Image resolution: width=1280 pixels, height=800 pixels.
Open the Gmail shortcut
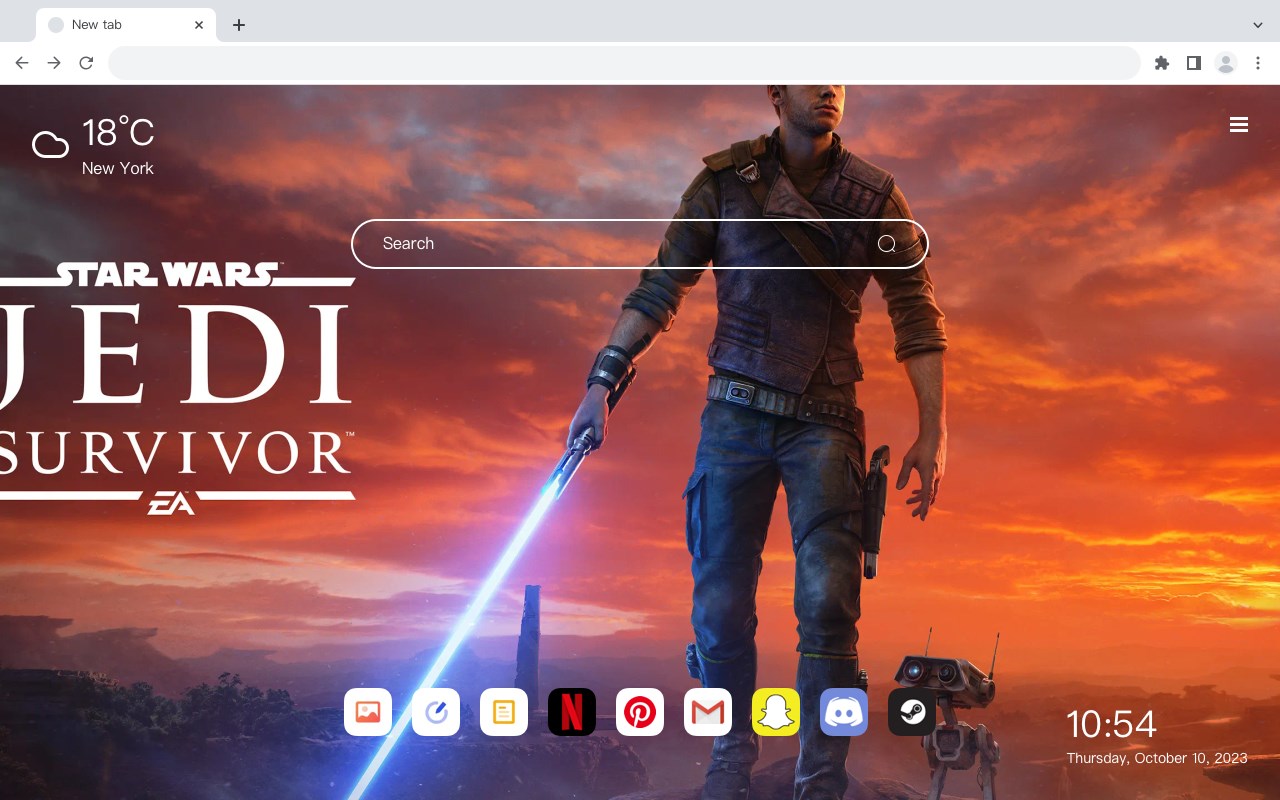[708, 712]
